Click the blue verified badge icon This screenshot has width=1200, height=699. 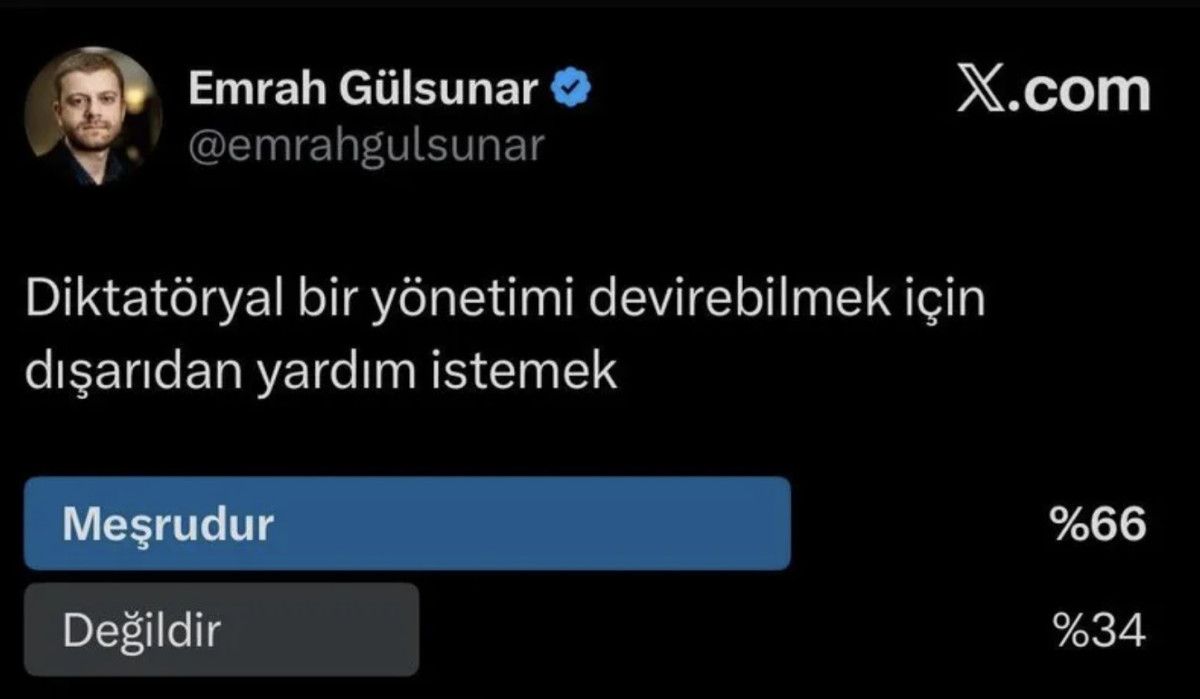pos(572,92)
